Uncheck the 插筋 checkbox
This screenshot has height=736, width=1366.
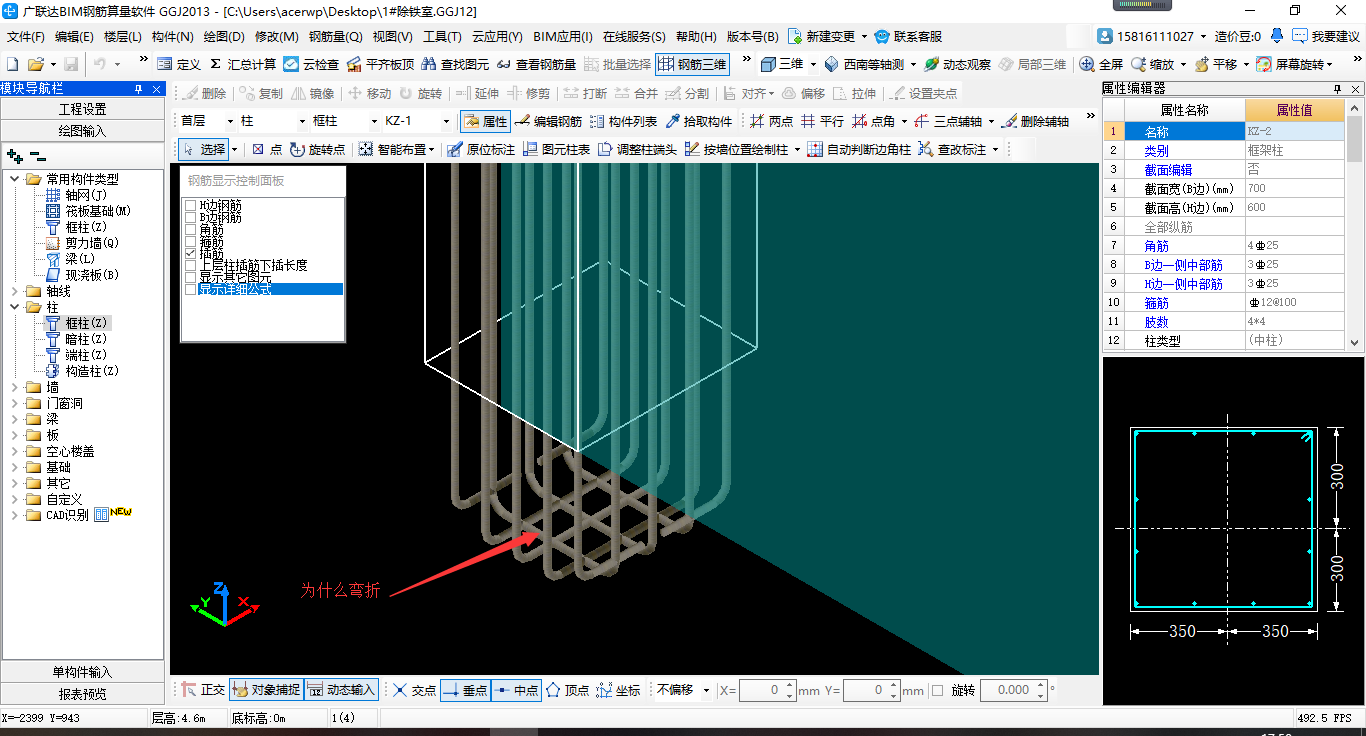point(191,255)
